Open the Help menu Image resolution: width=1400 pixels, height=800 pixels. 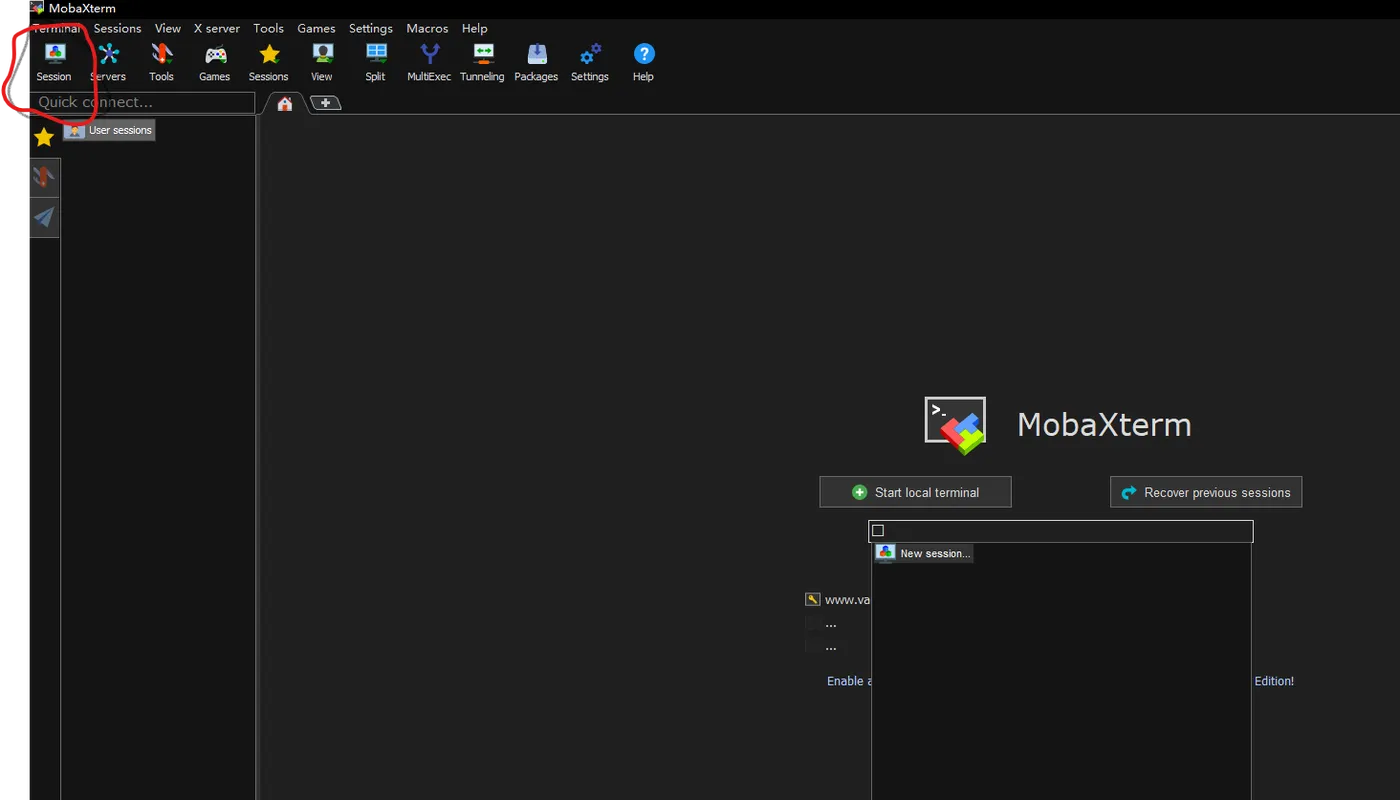click(x=475, y=28)
